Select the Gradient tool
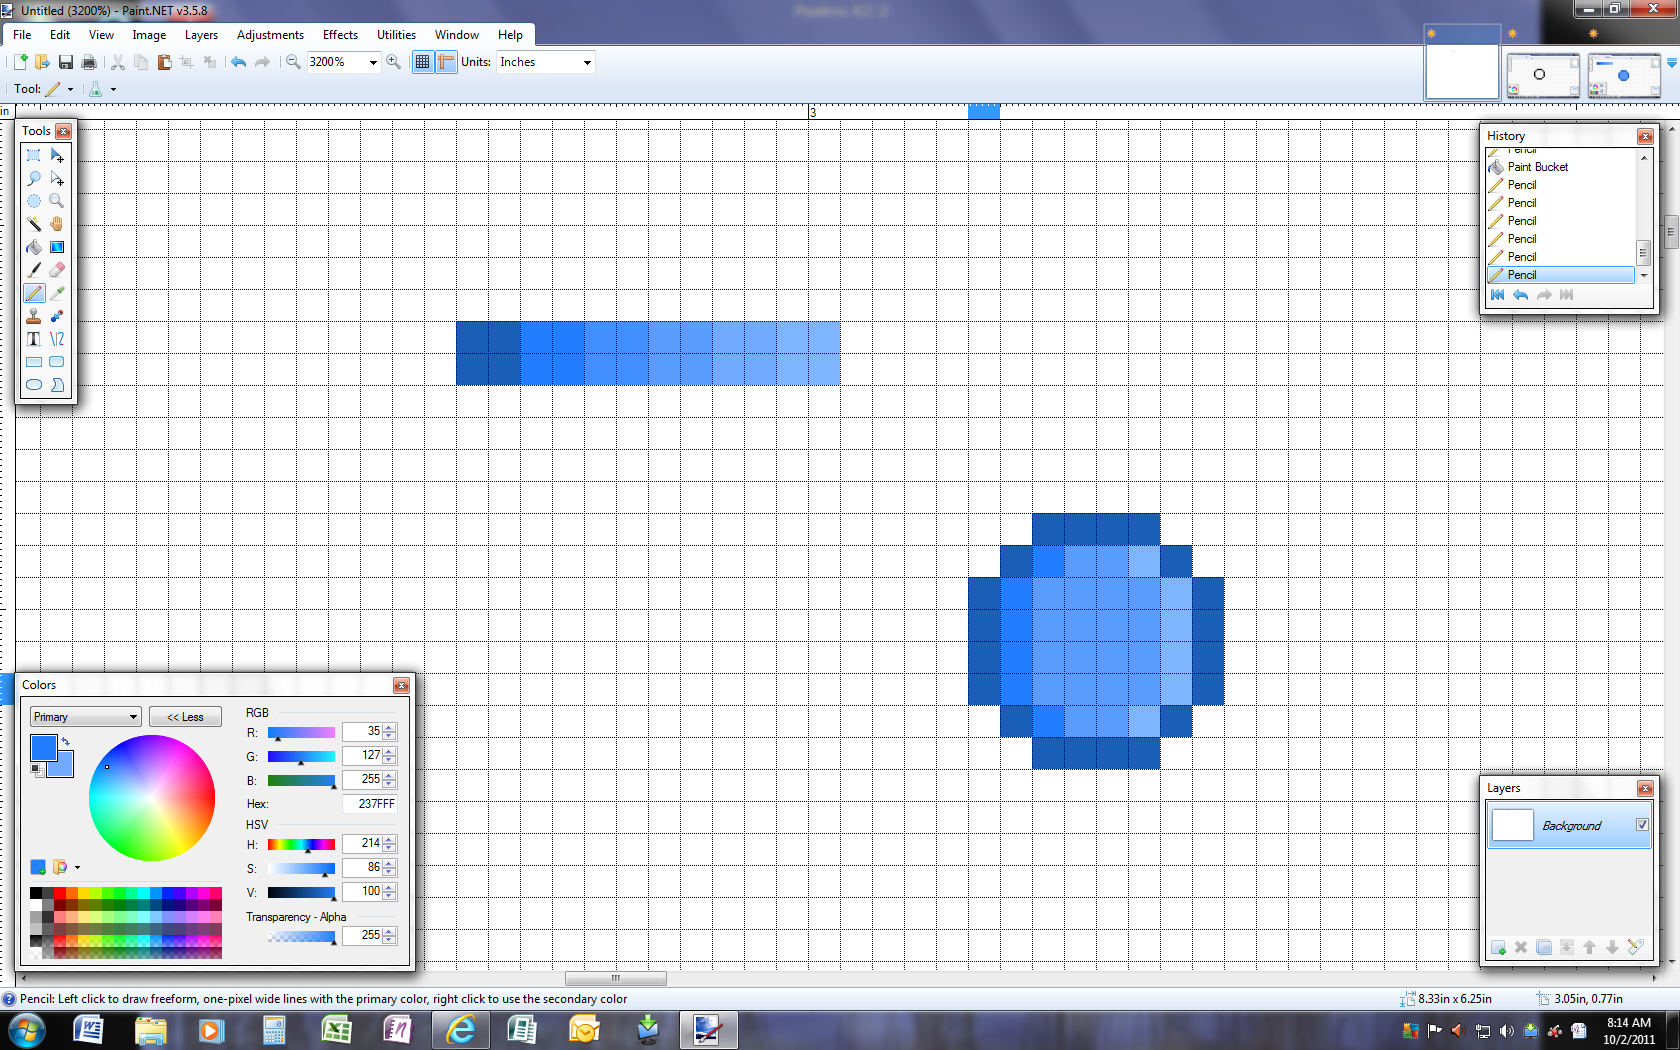The height and width of the screenshot is (1050, 1680). [x=57, y=247]
